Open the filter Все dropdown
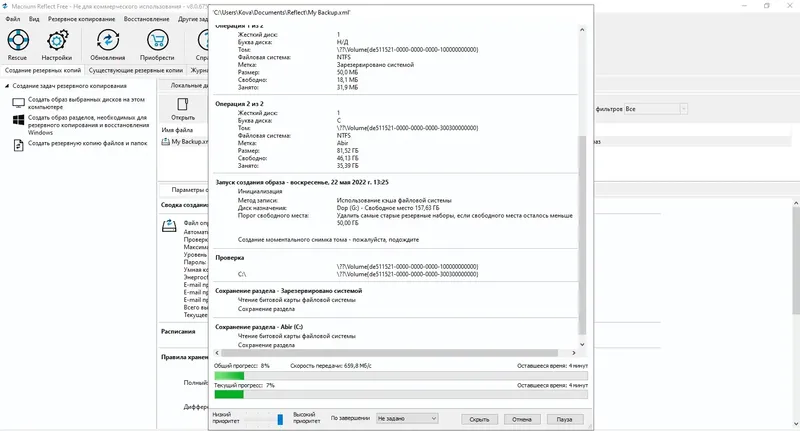The height and width of the screenshot is (431, 800). tap(656, 109)
